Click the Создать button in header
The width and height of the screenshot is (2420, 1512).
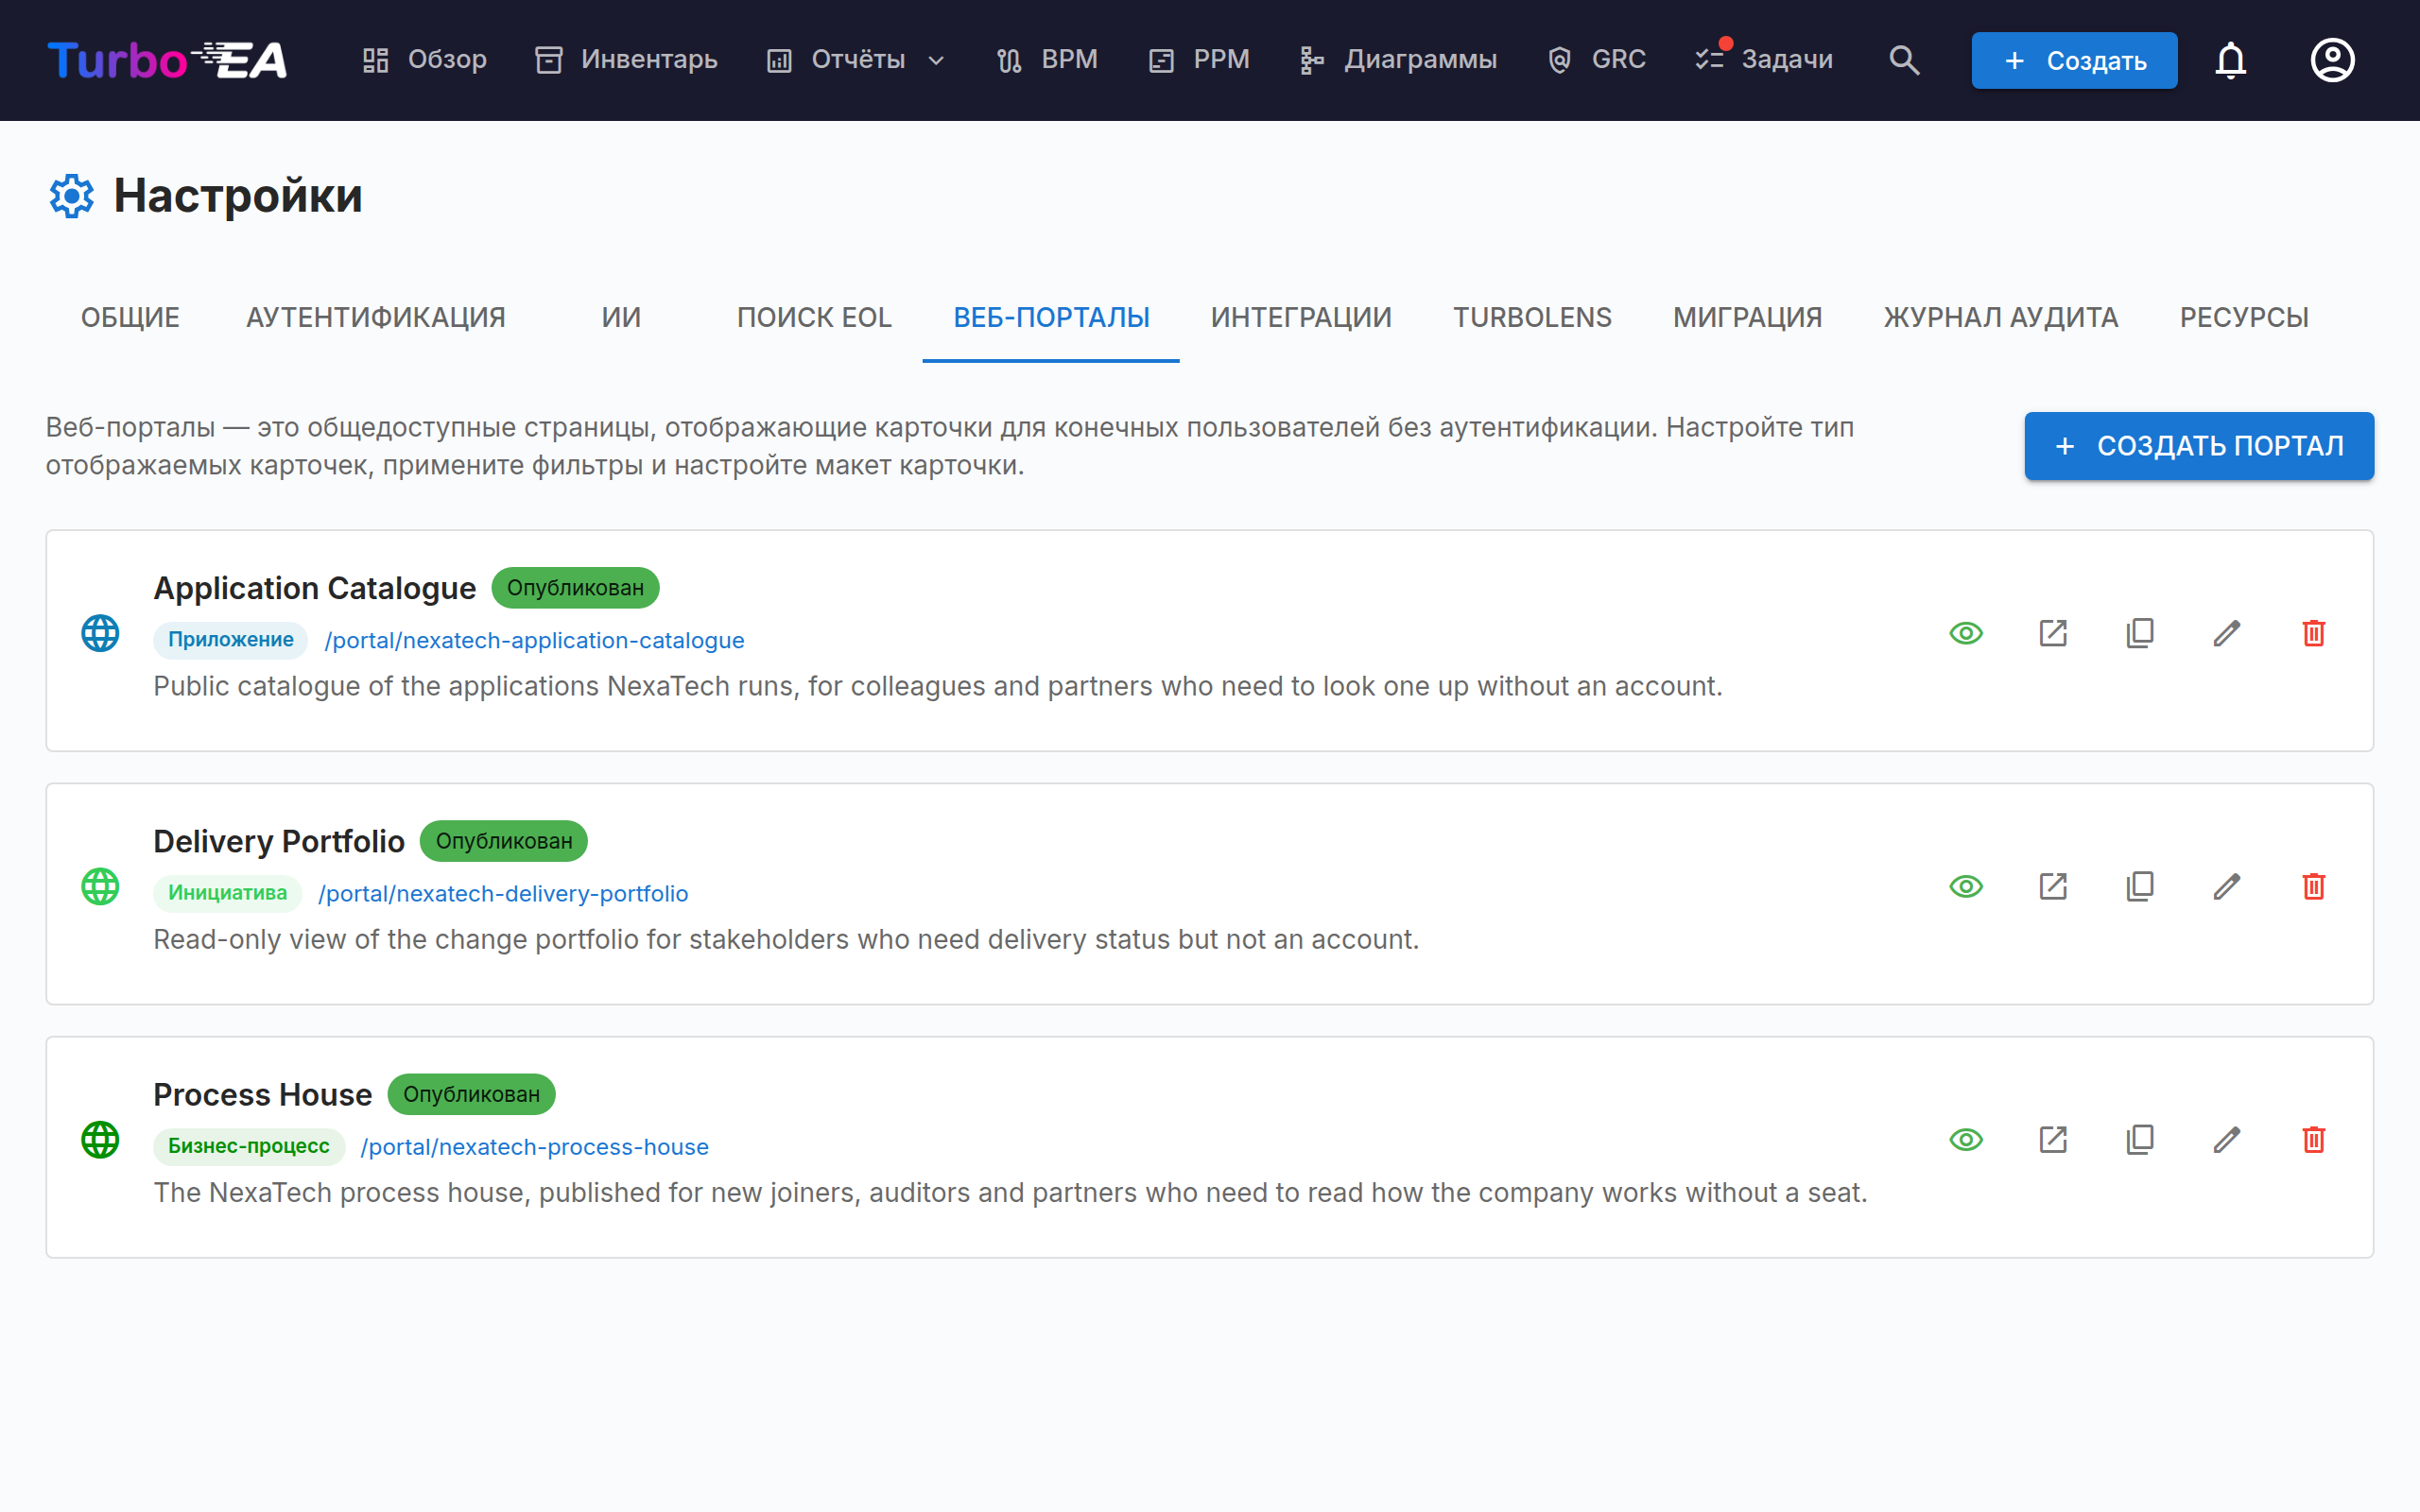click(x=2074, y=60)
